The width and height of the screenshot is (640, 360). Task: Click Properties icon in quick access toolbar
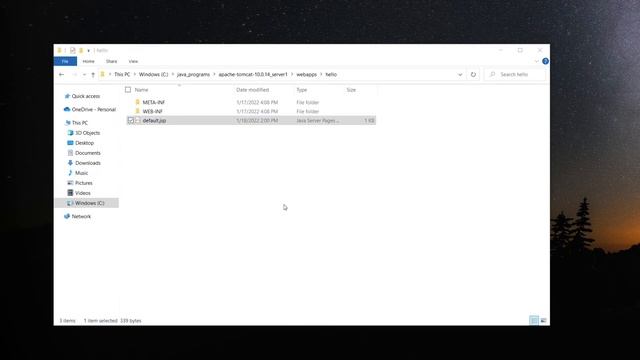(x=72, y=50)
